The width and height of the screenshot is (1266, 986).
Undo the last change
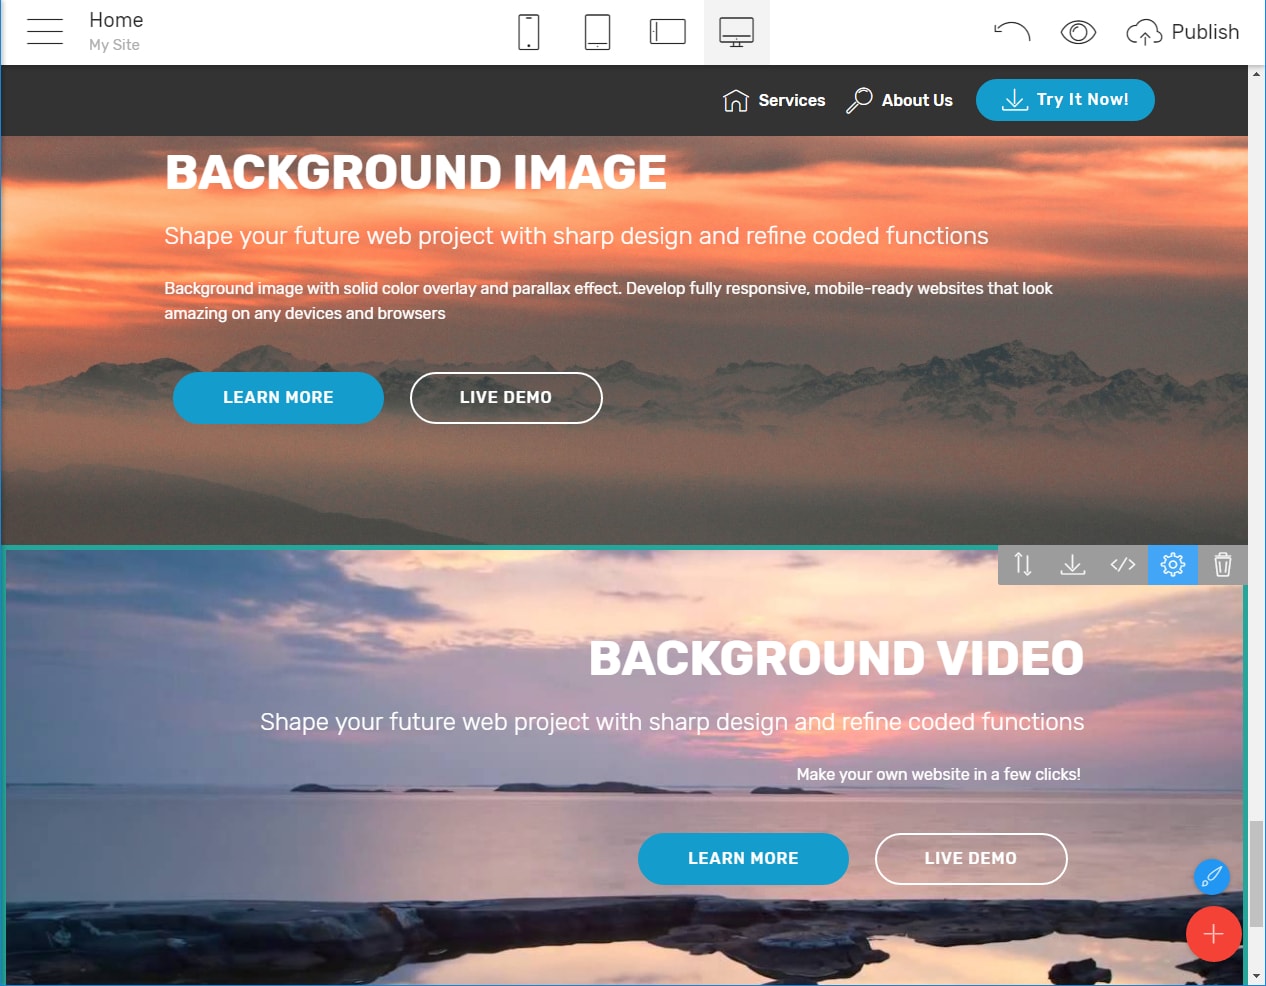(1011, 32)
